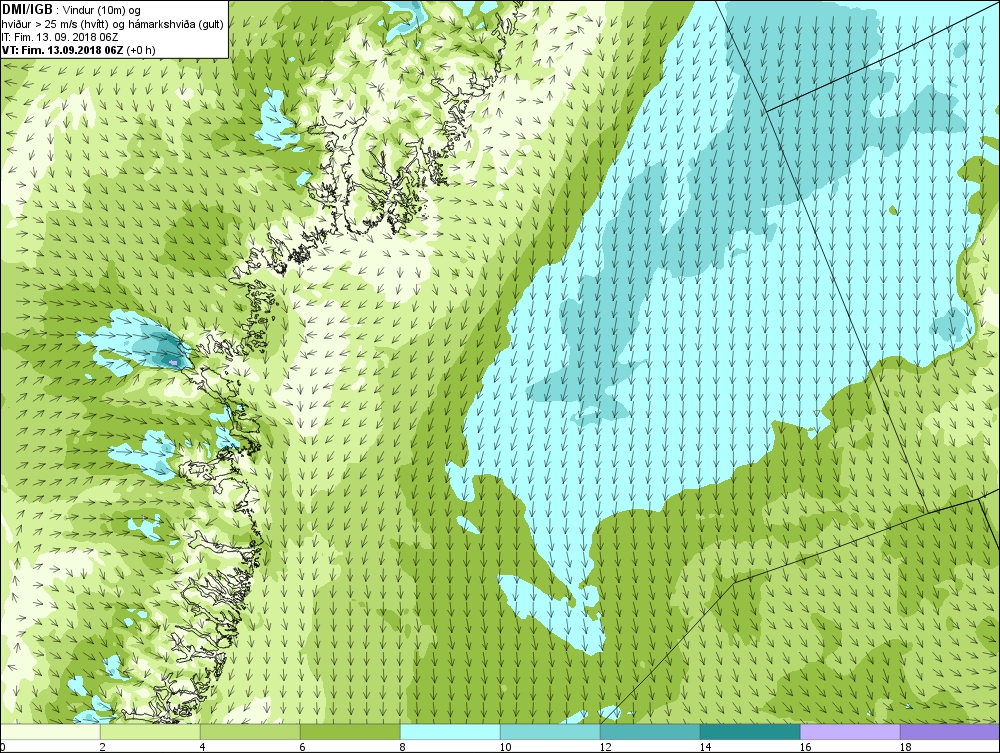Click the 'hviður > 25 m/s' description line
The height and width of the screenshot is (753, 1000).
point(112,24)
